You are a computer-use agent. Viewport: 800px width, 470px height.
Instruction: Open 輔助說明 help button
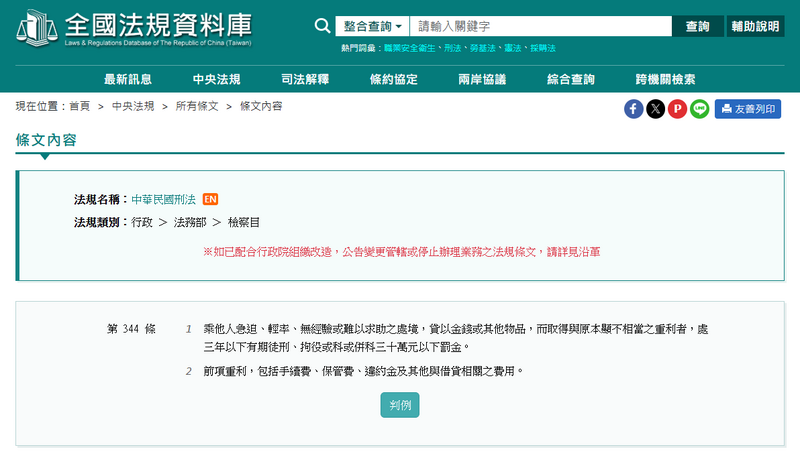point(755,26)
